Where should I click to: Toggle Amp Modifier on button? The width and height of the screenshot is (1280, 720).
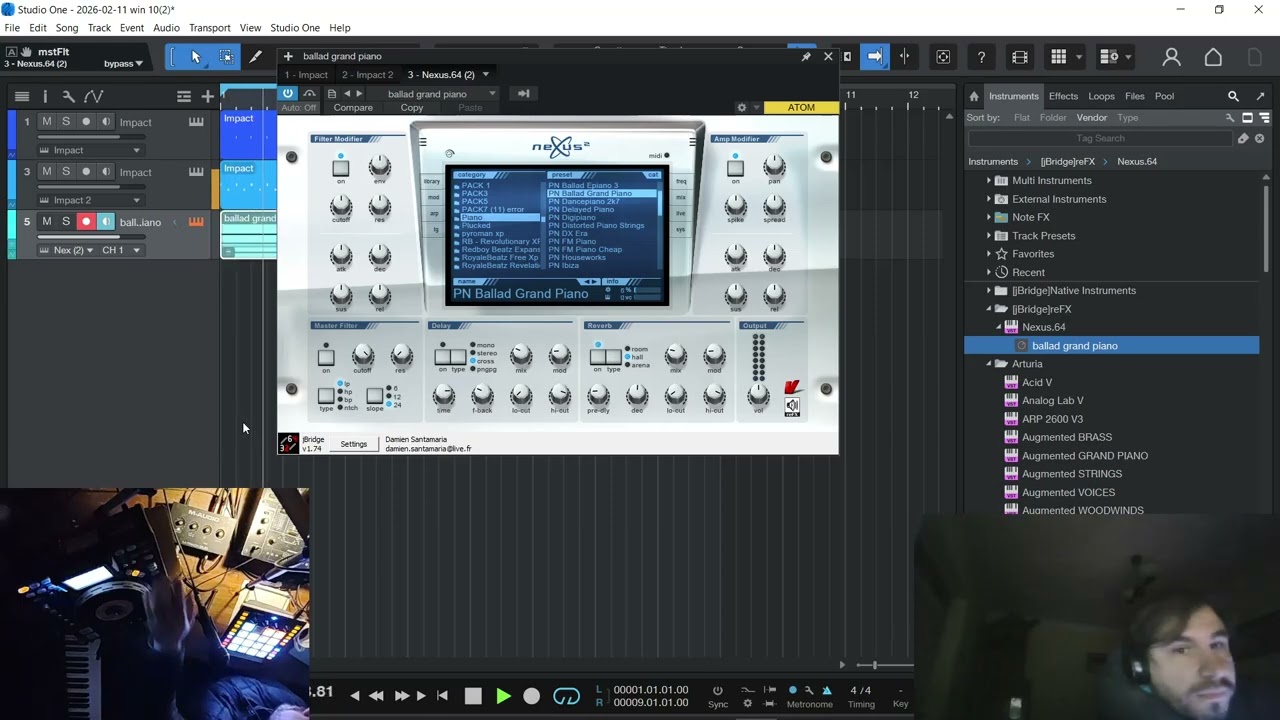coord(735,169)
